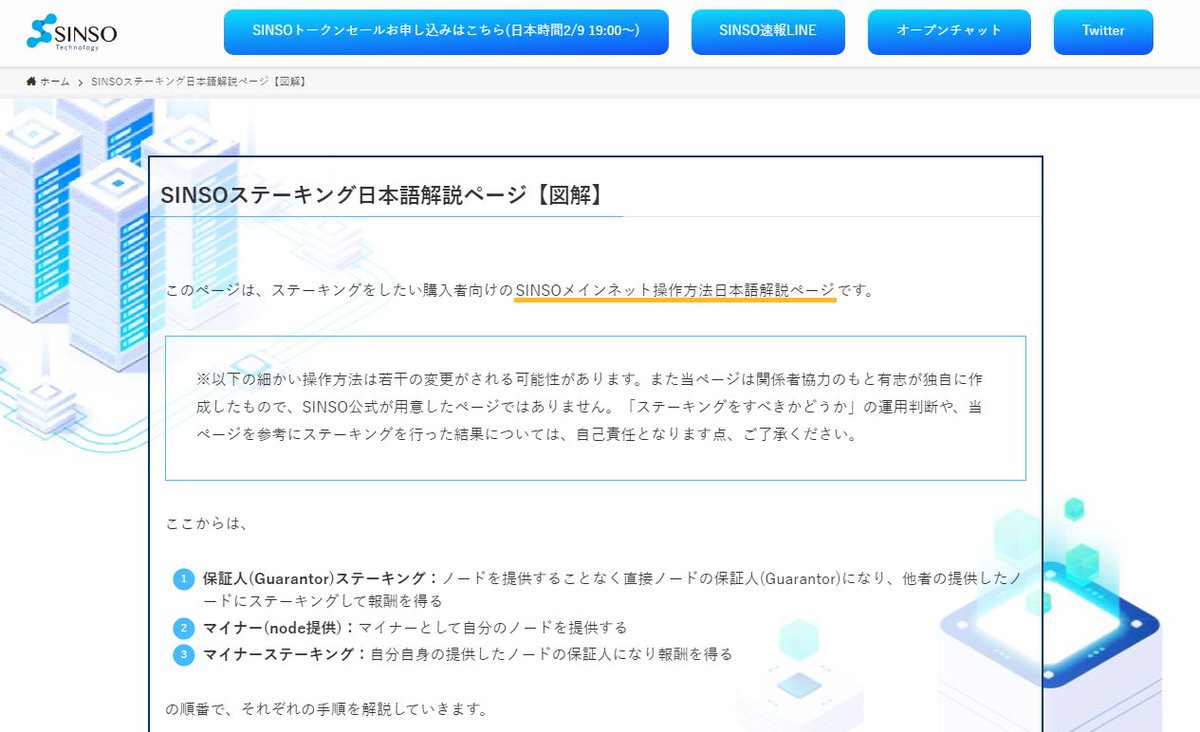Screen dimensions: 1200x732
Task: Click the SINSO Technology logo
Action: [x=72, y=32]
